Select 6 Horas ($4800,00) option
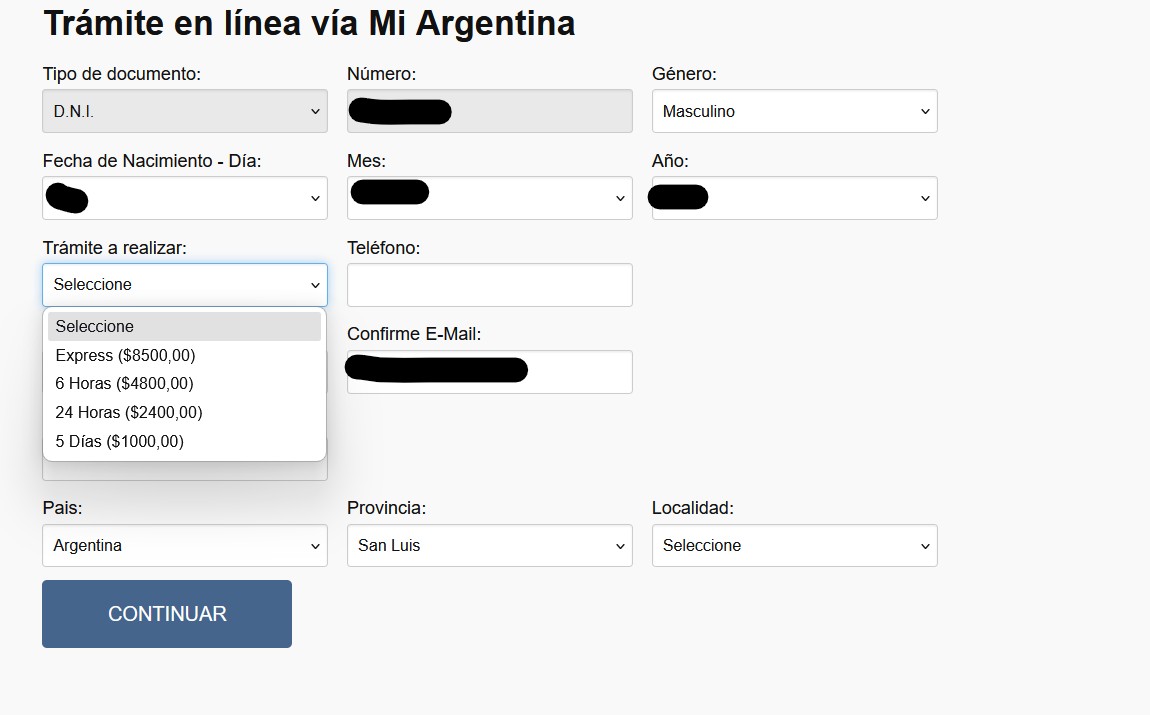Image resolution: width=1150 pixels, height=715 pixels. [x=185, y=384]
